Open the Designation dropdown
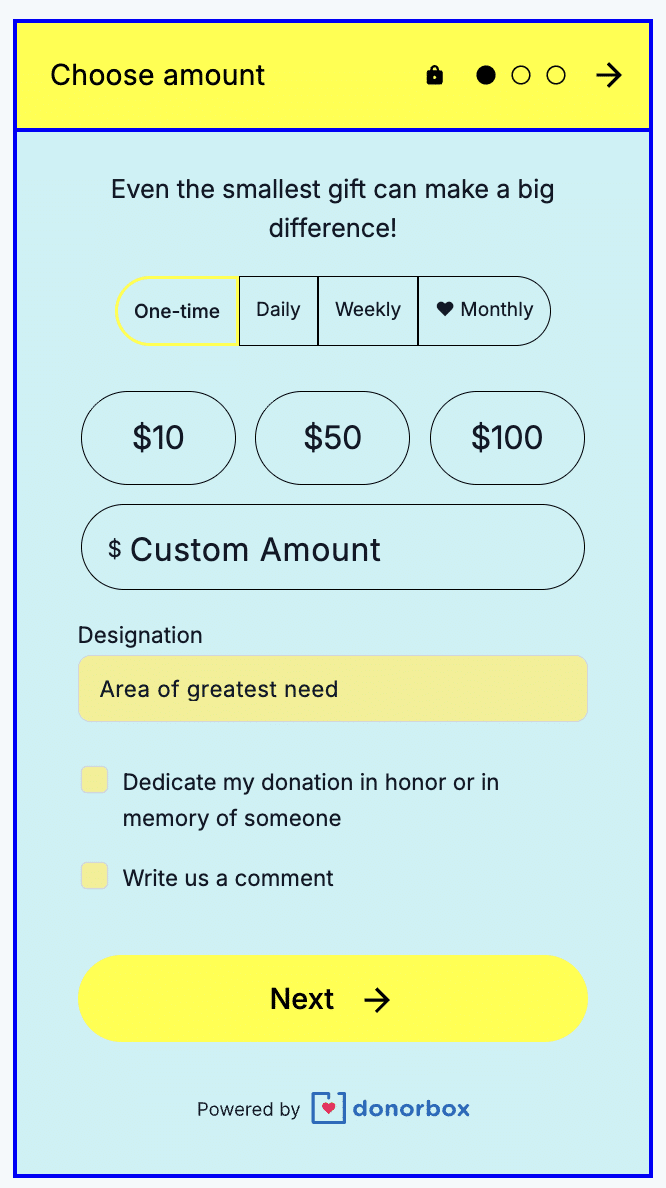Viewport: 666px width, 1188px height. point(332,688)
